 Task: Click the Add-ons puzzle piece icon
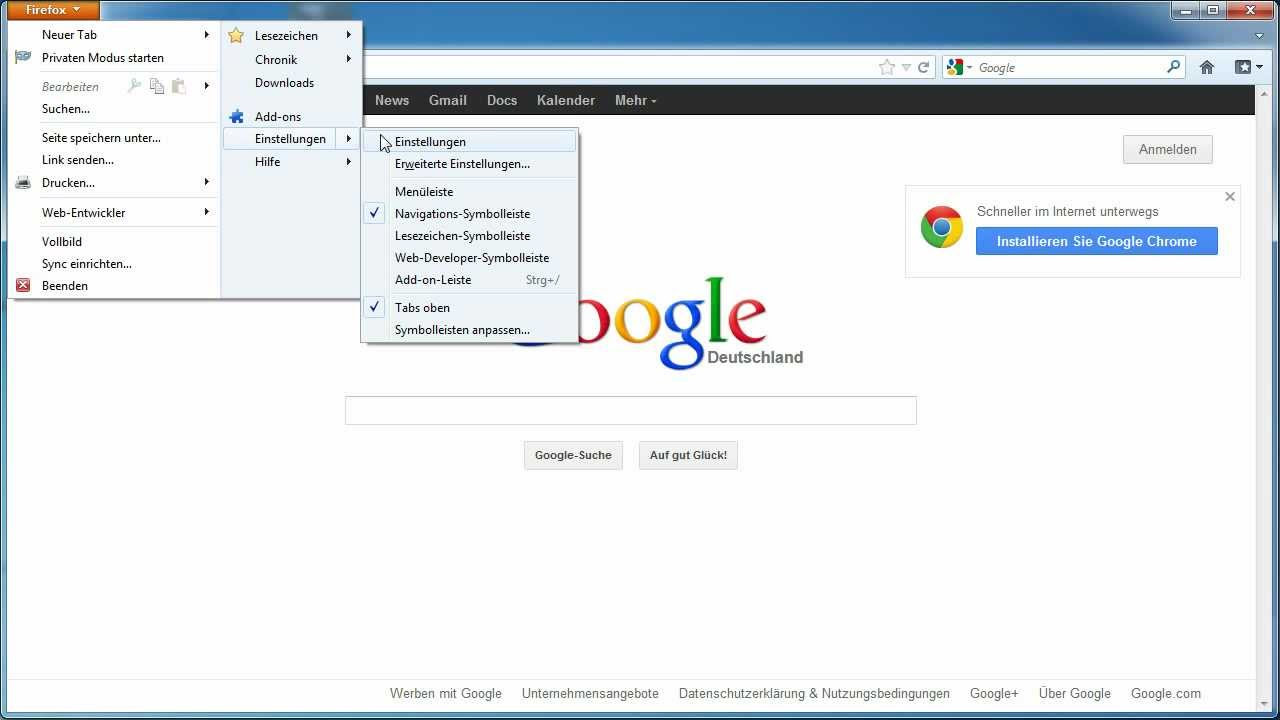(236, 117)
